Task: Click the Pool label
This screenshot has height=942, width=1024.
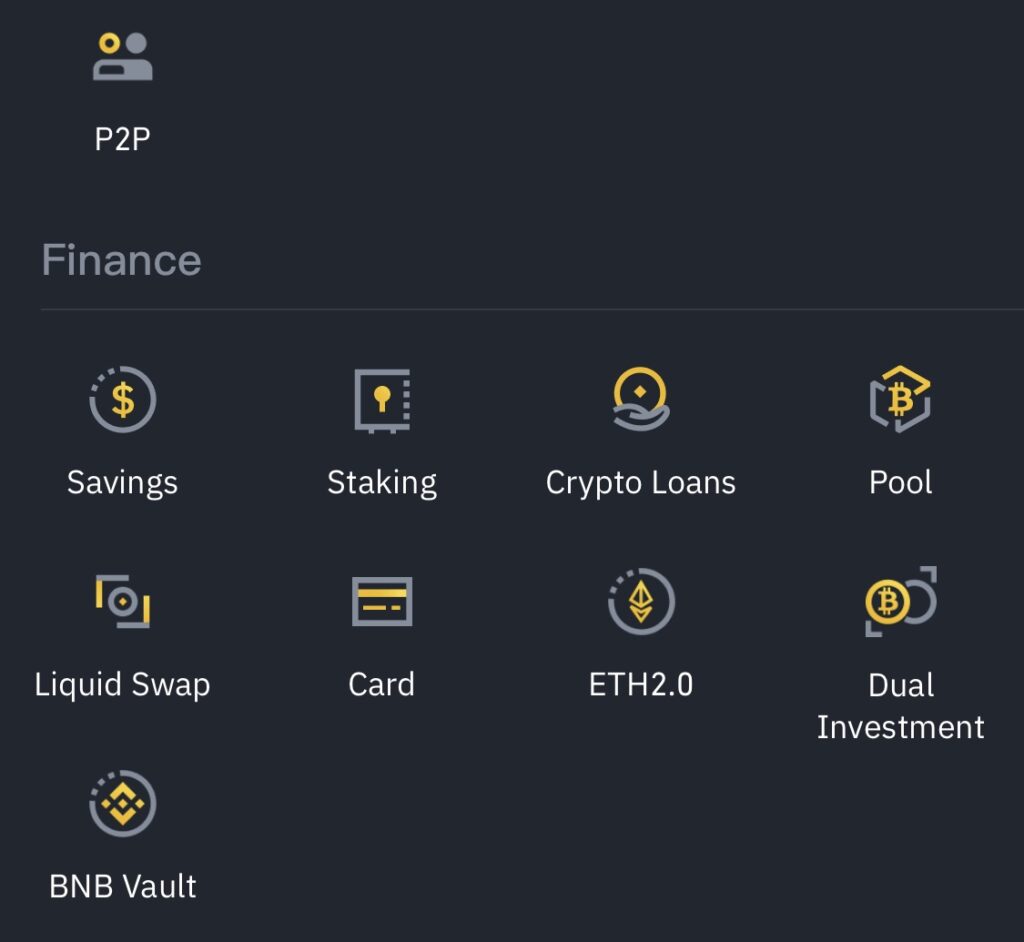Action: click(901, 483)
